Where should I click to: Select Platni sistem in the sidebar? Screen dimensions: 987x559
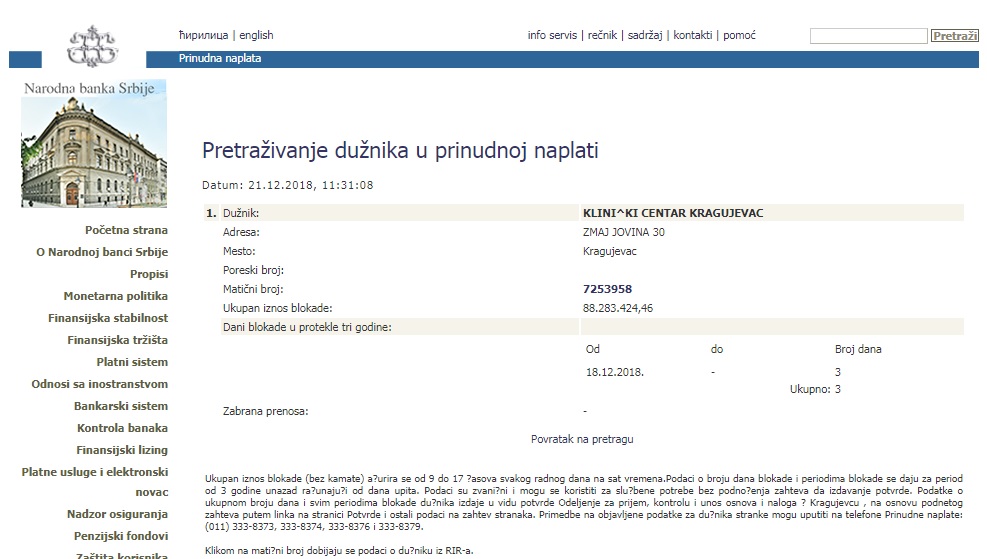pos(132,362)
